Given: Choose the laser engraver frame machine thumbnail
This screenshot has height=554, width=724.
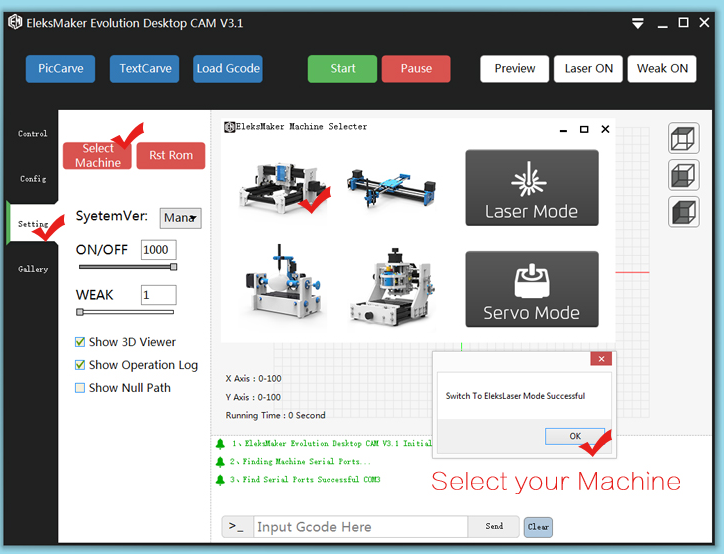Looking at the screenshot, I should [283, 188].
